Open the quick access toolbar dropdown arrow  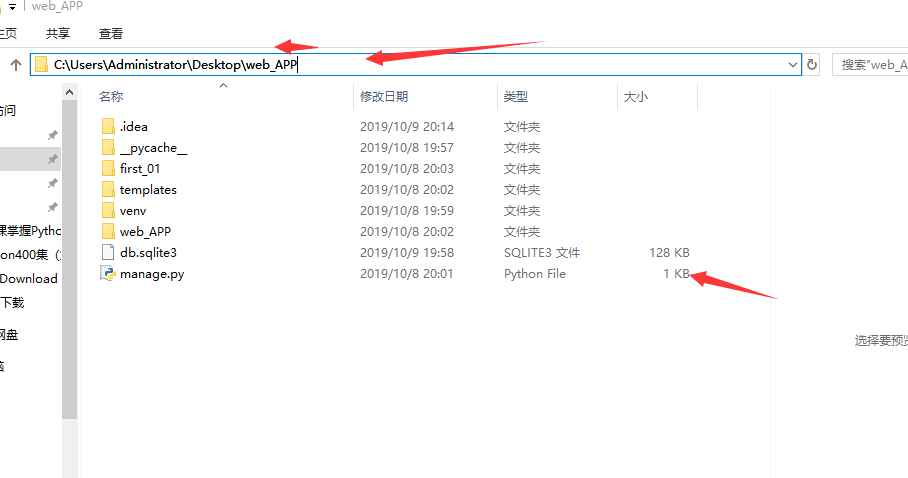click(12, 7)
